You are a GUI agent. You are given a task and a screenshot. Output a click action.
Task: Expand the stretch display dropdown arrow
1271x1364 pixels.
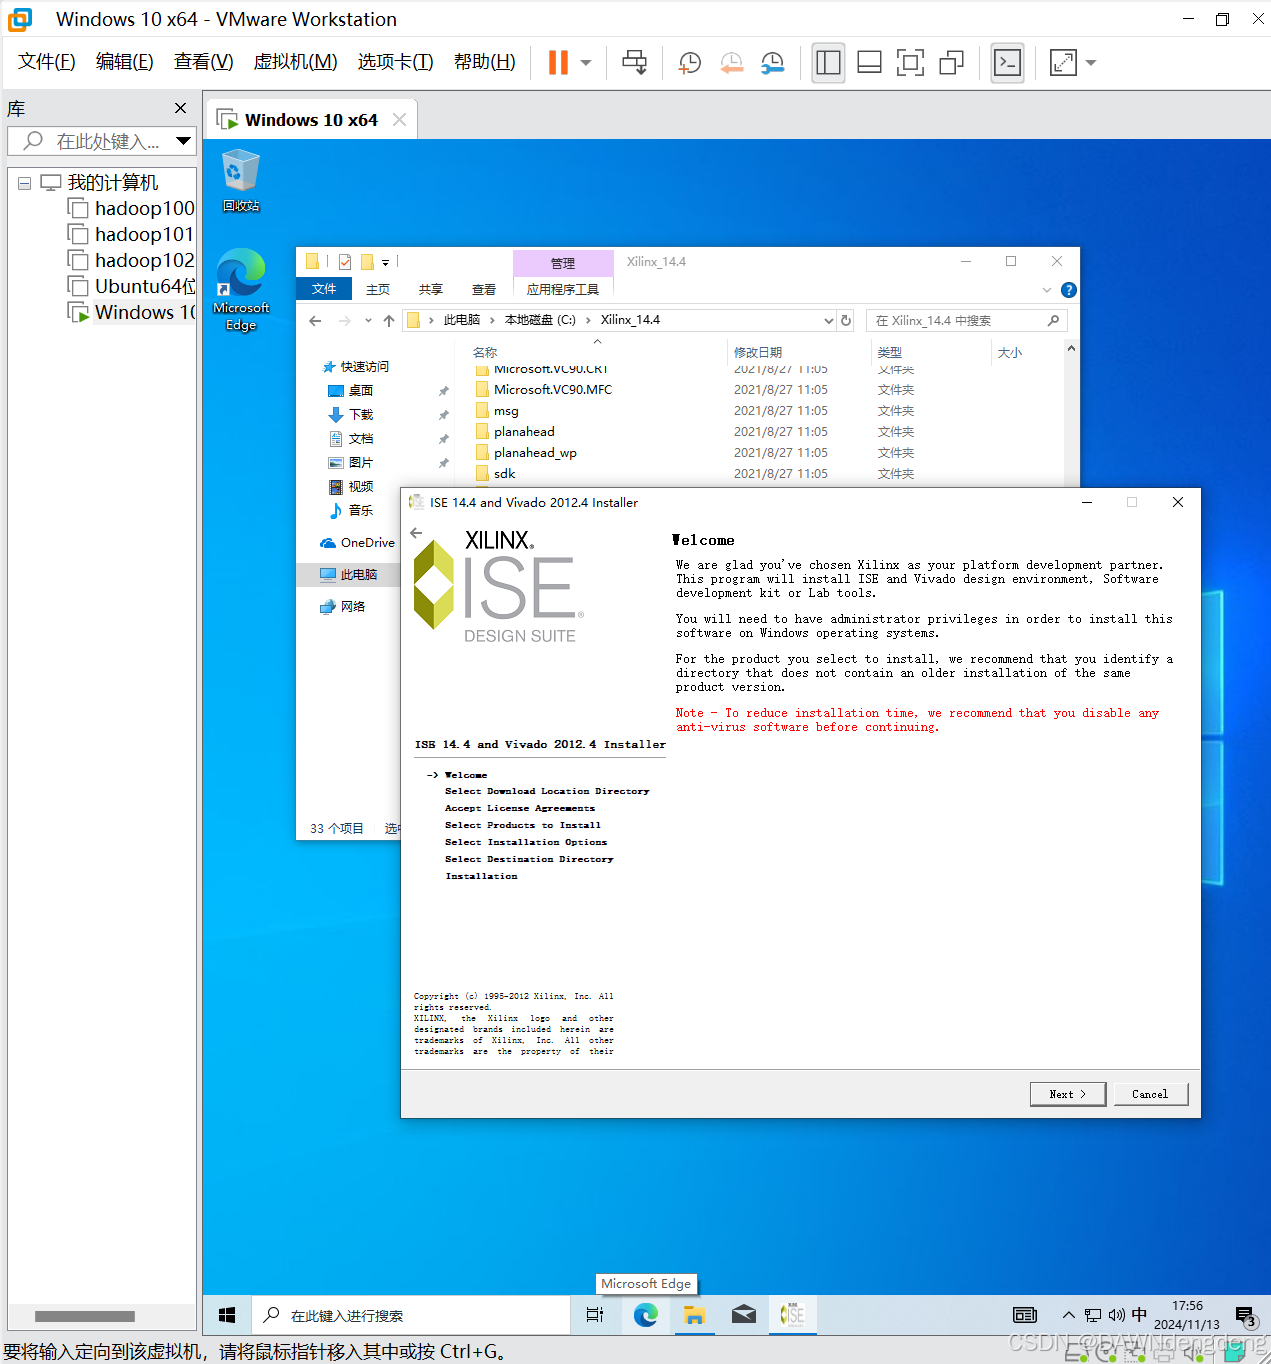1091,63
